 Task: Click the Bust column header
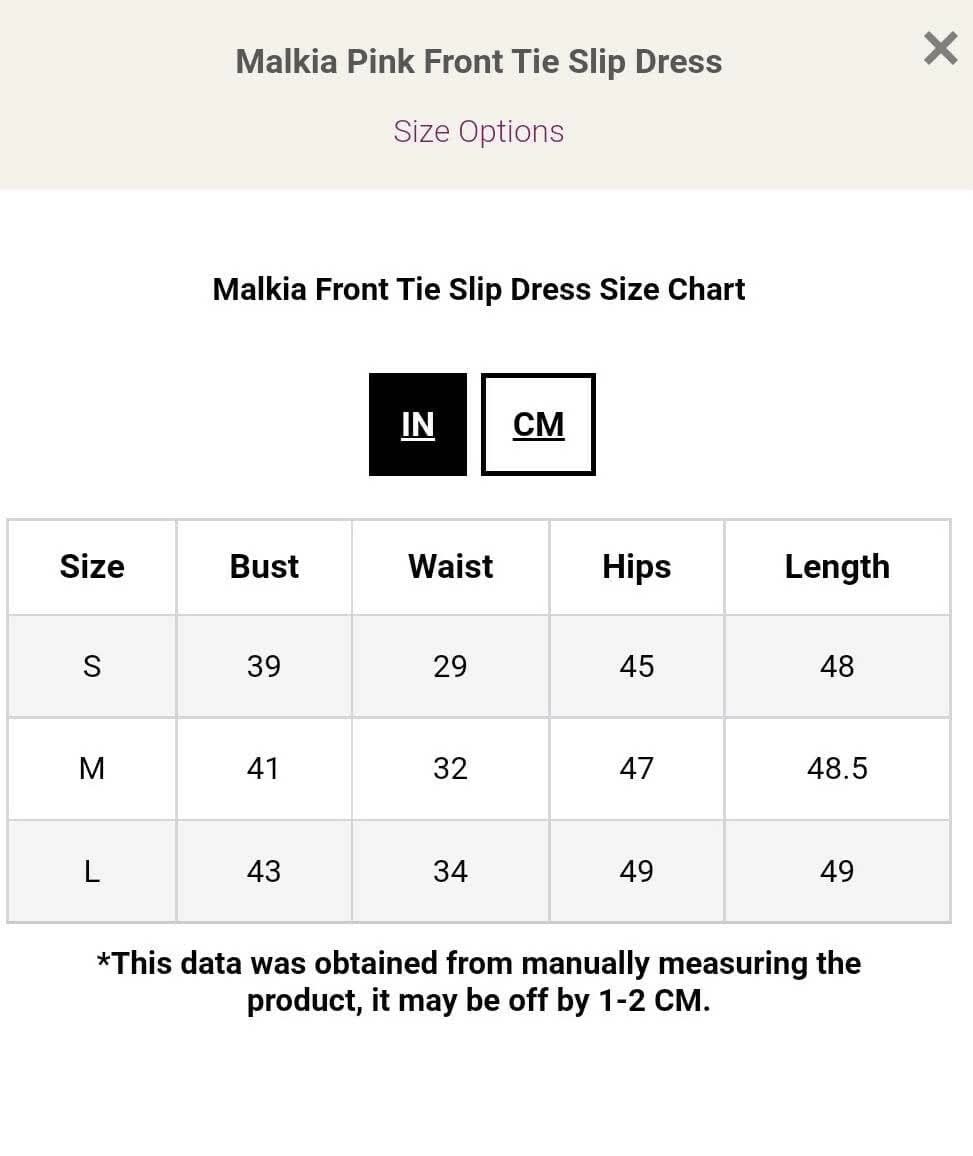coord(264,566)
